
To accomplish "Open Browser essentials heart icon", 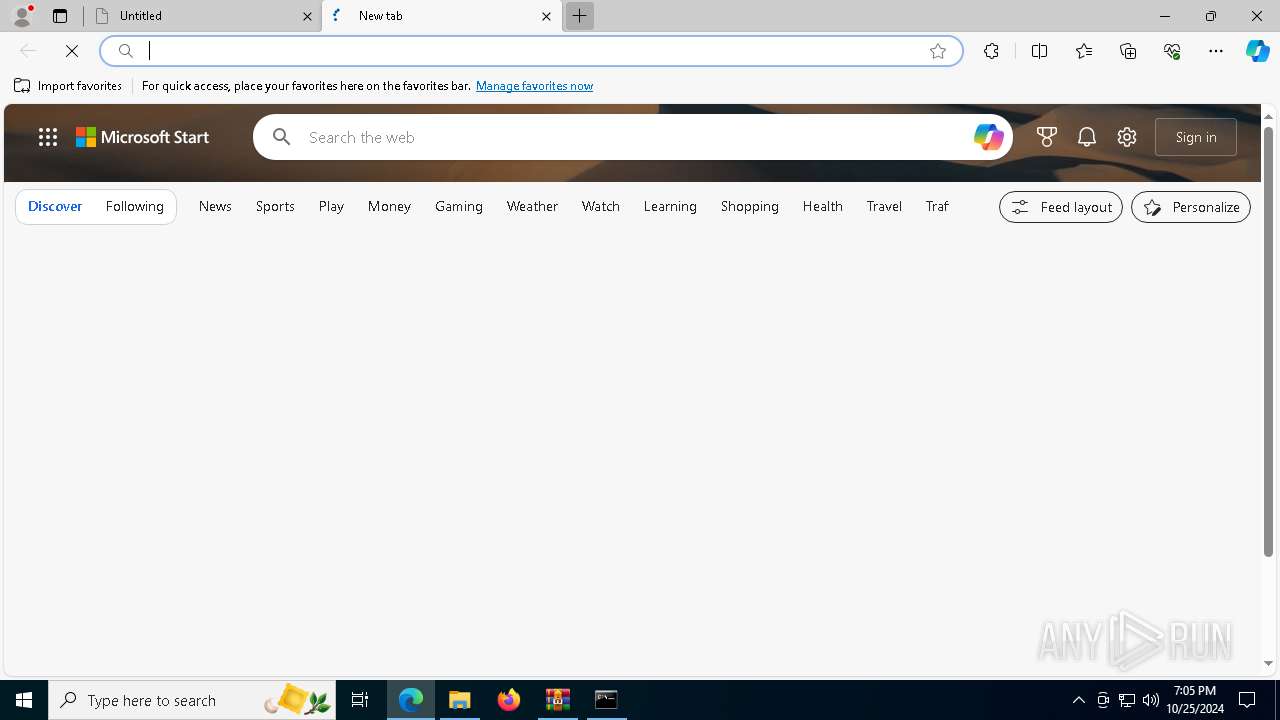I will 1172,51.
